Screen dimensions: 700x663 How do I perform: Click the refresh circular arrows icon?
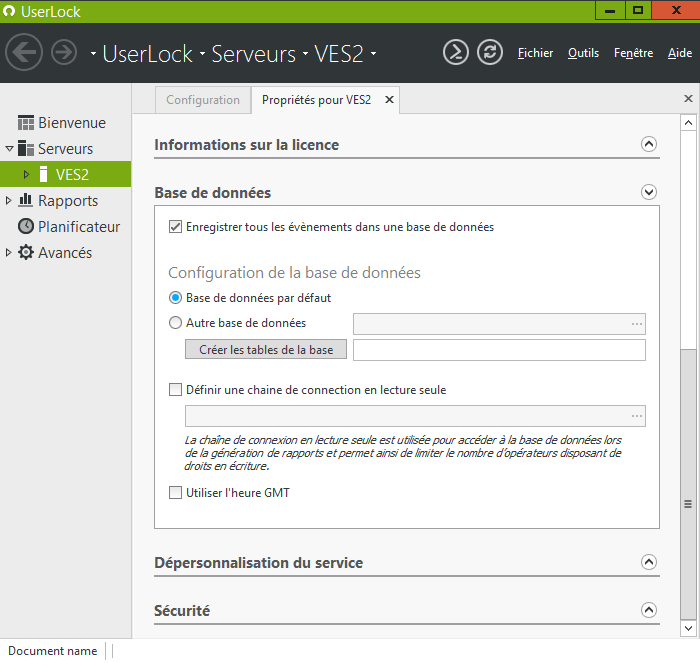pyautogui.click(x=490, y=52)
